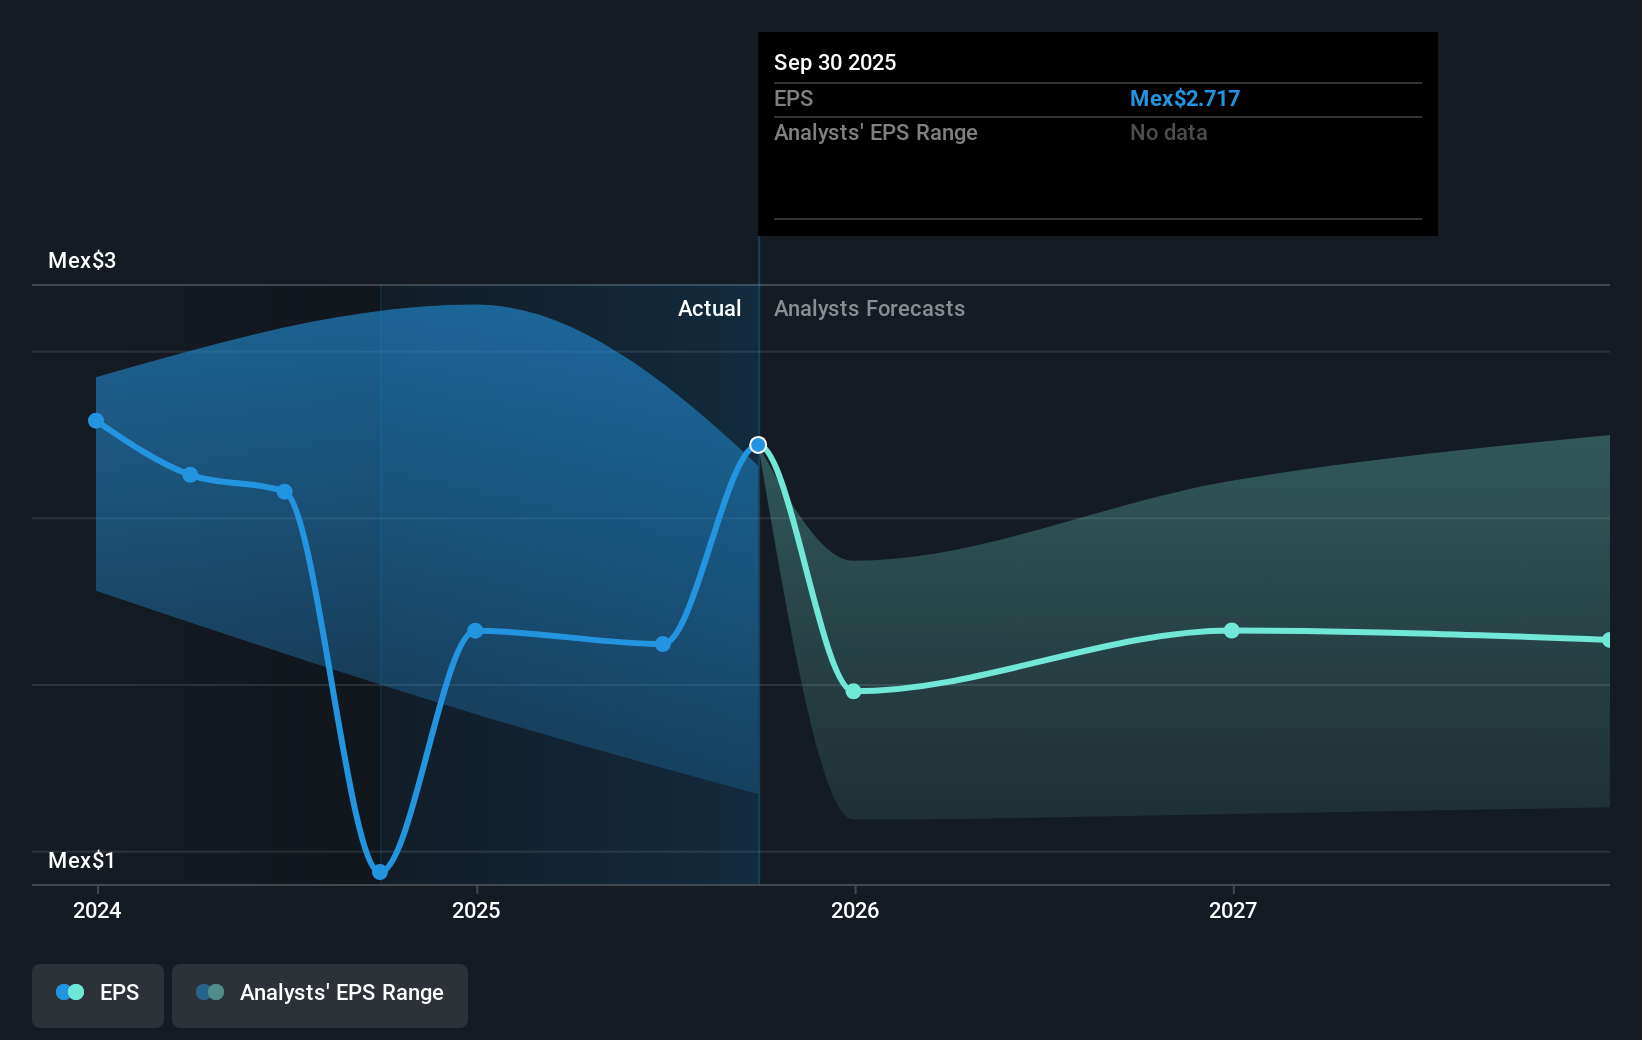The height and width of the screenshot is (1040, 1642).
Task: Click the Sep 30 2025 tooltip date
Action: 835,62
